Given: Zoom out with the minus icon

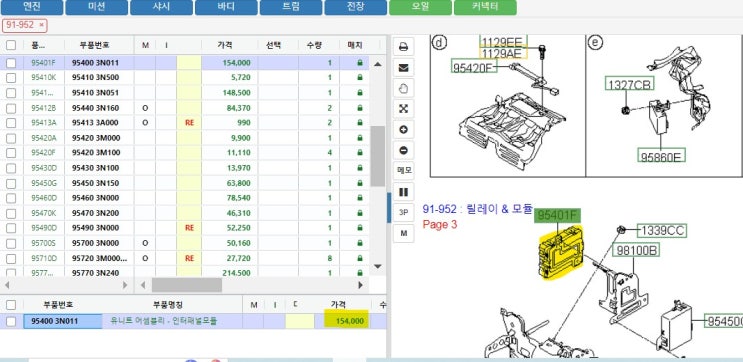Looking at the screenshot, I should tap(403, 150).
